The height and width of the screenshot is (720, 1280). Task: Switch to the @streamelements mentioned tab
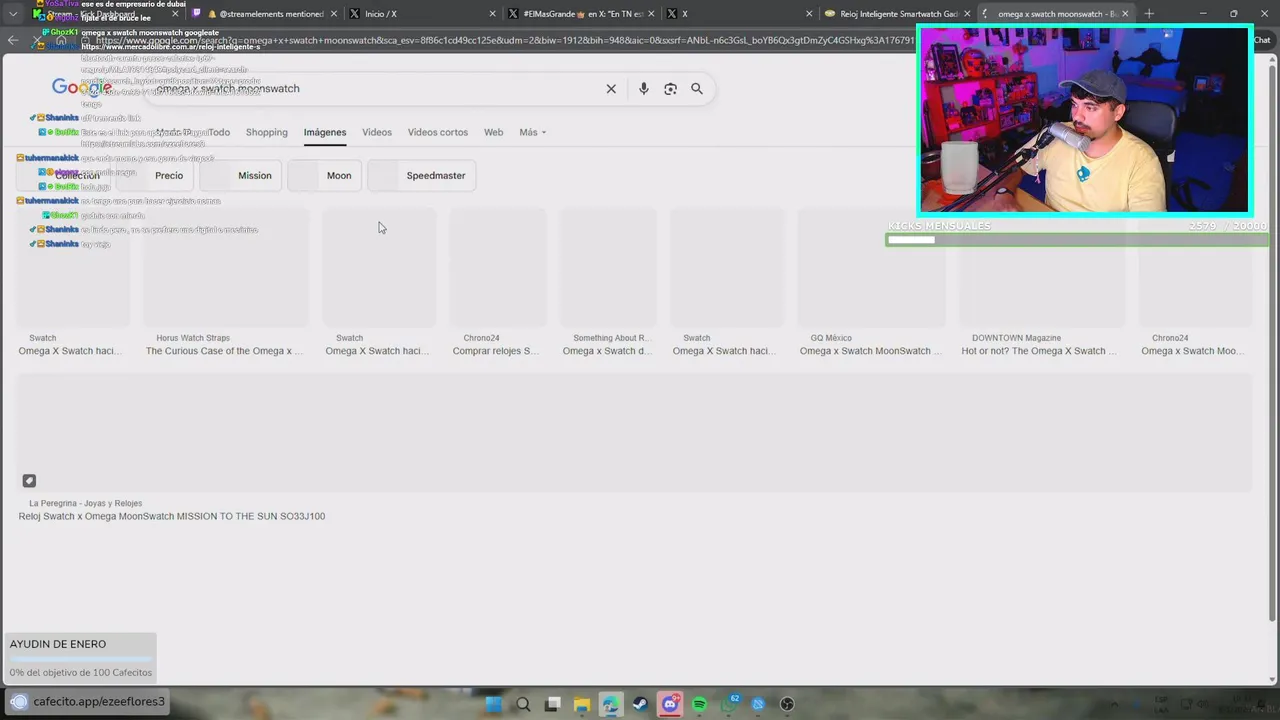[265, 14]
